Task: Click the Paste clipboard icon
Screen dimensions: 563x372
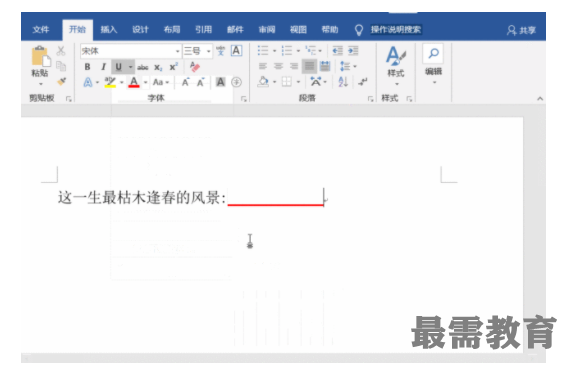Action: (40, 56)
